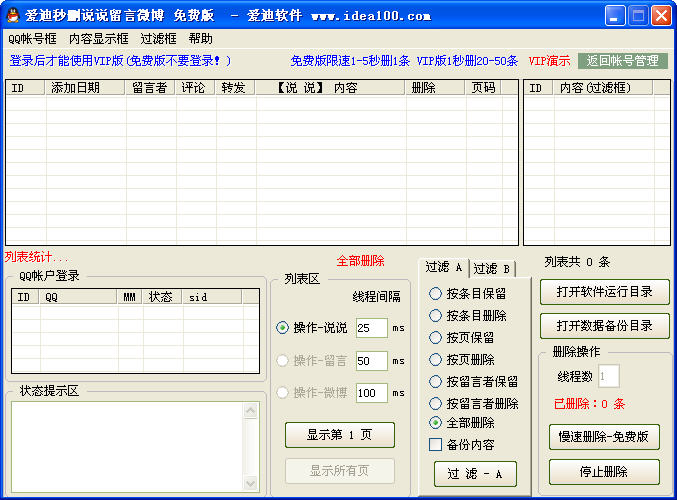Click the 过滤 - A button
This screenshot has width=677, height=500.
(x=475, y=474)
